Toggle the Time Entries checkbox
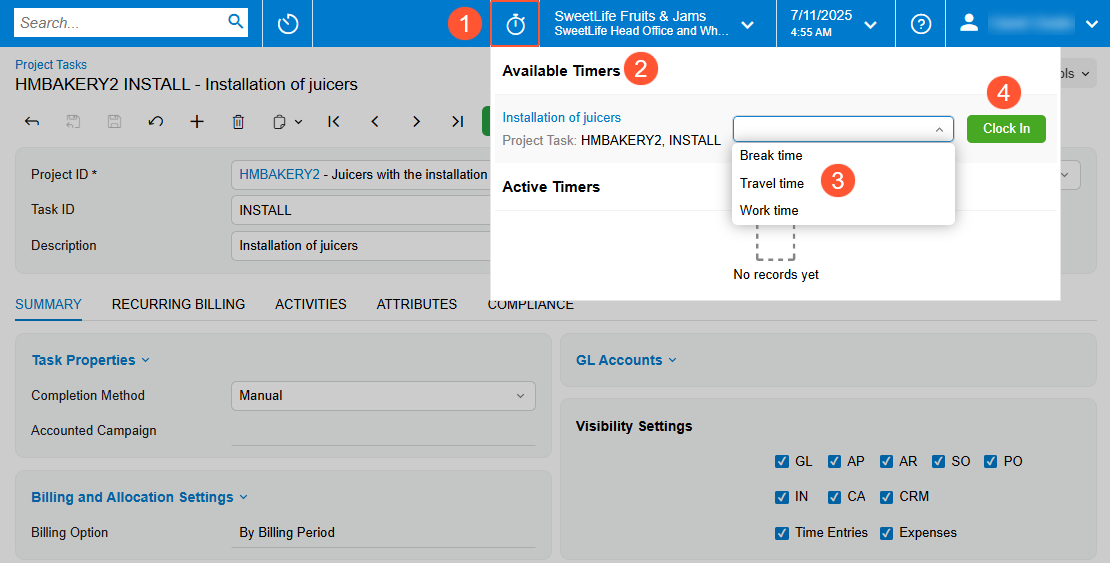 [x=782, y=533]
